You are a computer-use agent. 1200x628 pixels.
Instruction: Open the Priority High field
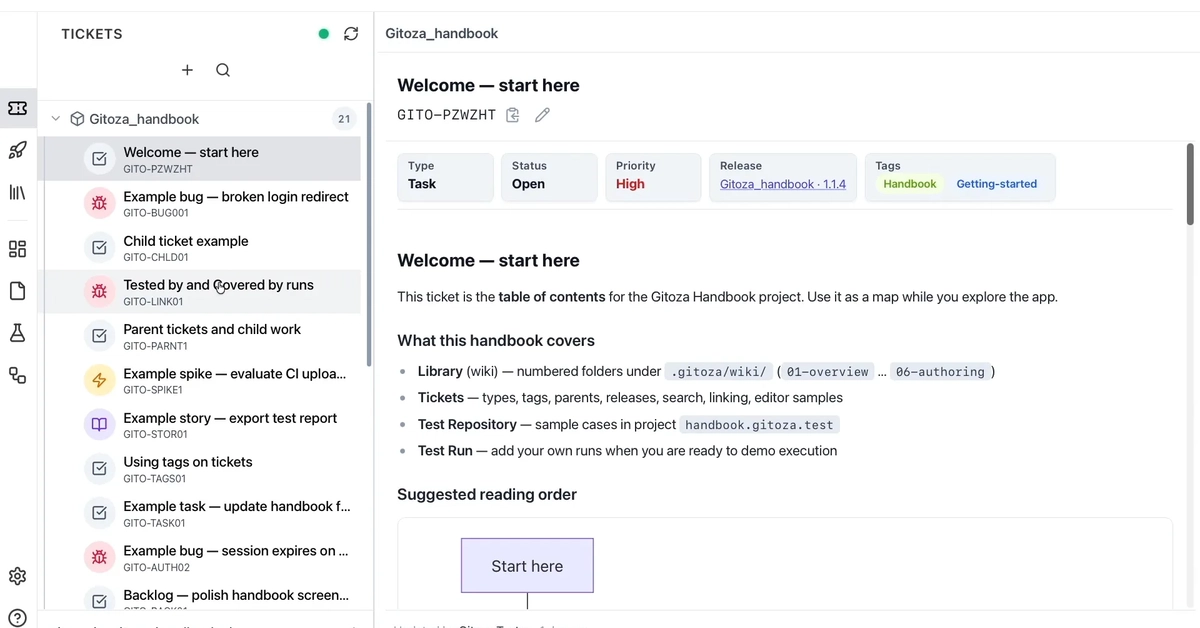[653, 176]
